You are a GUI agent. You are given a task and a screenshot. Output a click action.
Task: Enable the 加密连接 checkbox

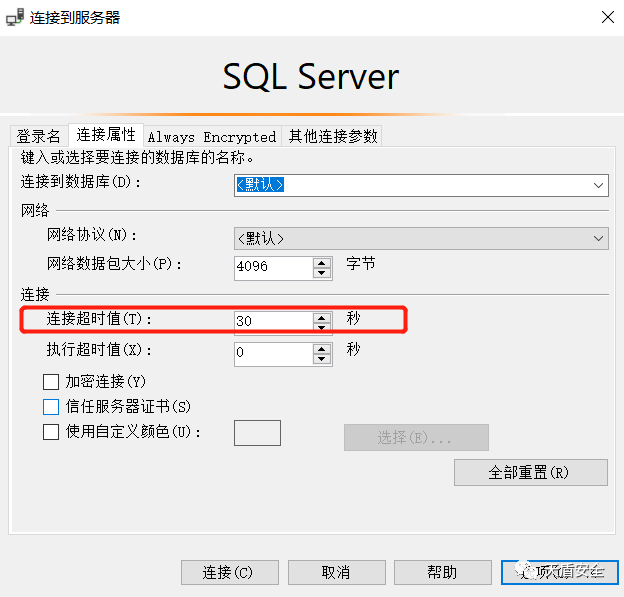pos(51,381)
